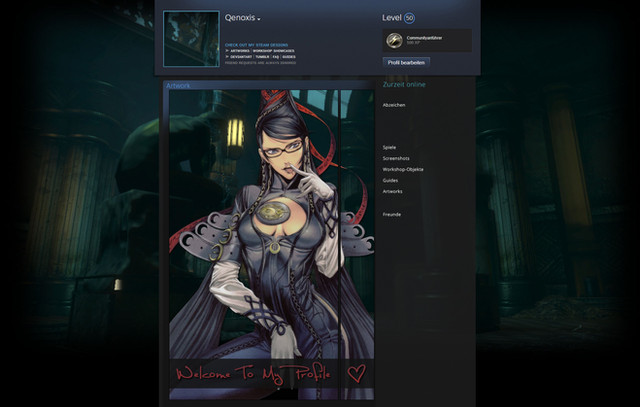Open Freunde in the sidebar
640x407 pixels.
tap(391, 214)
